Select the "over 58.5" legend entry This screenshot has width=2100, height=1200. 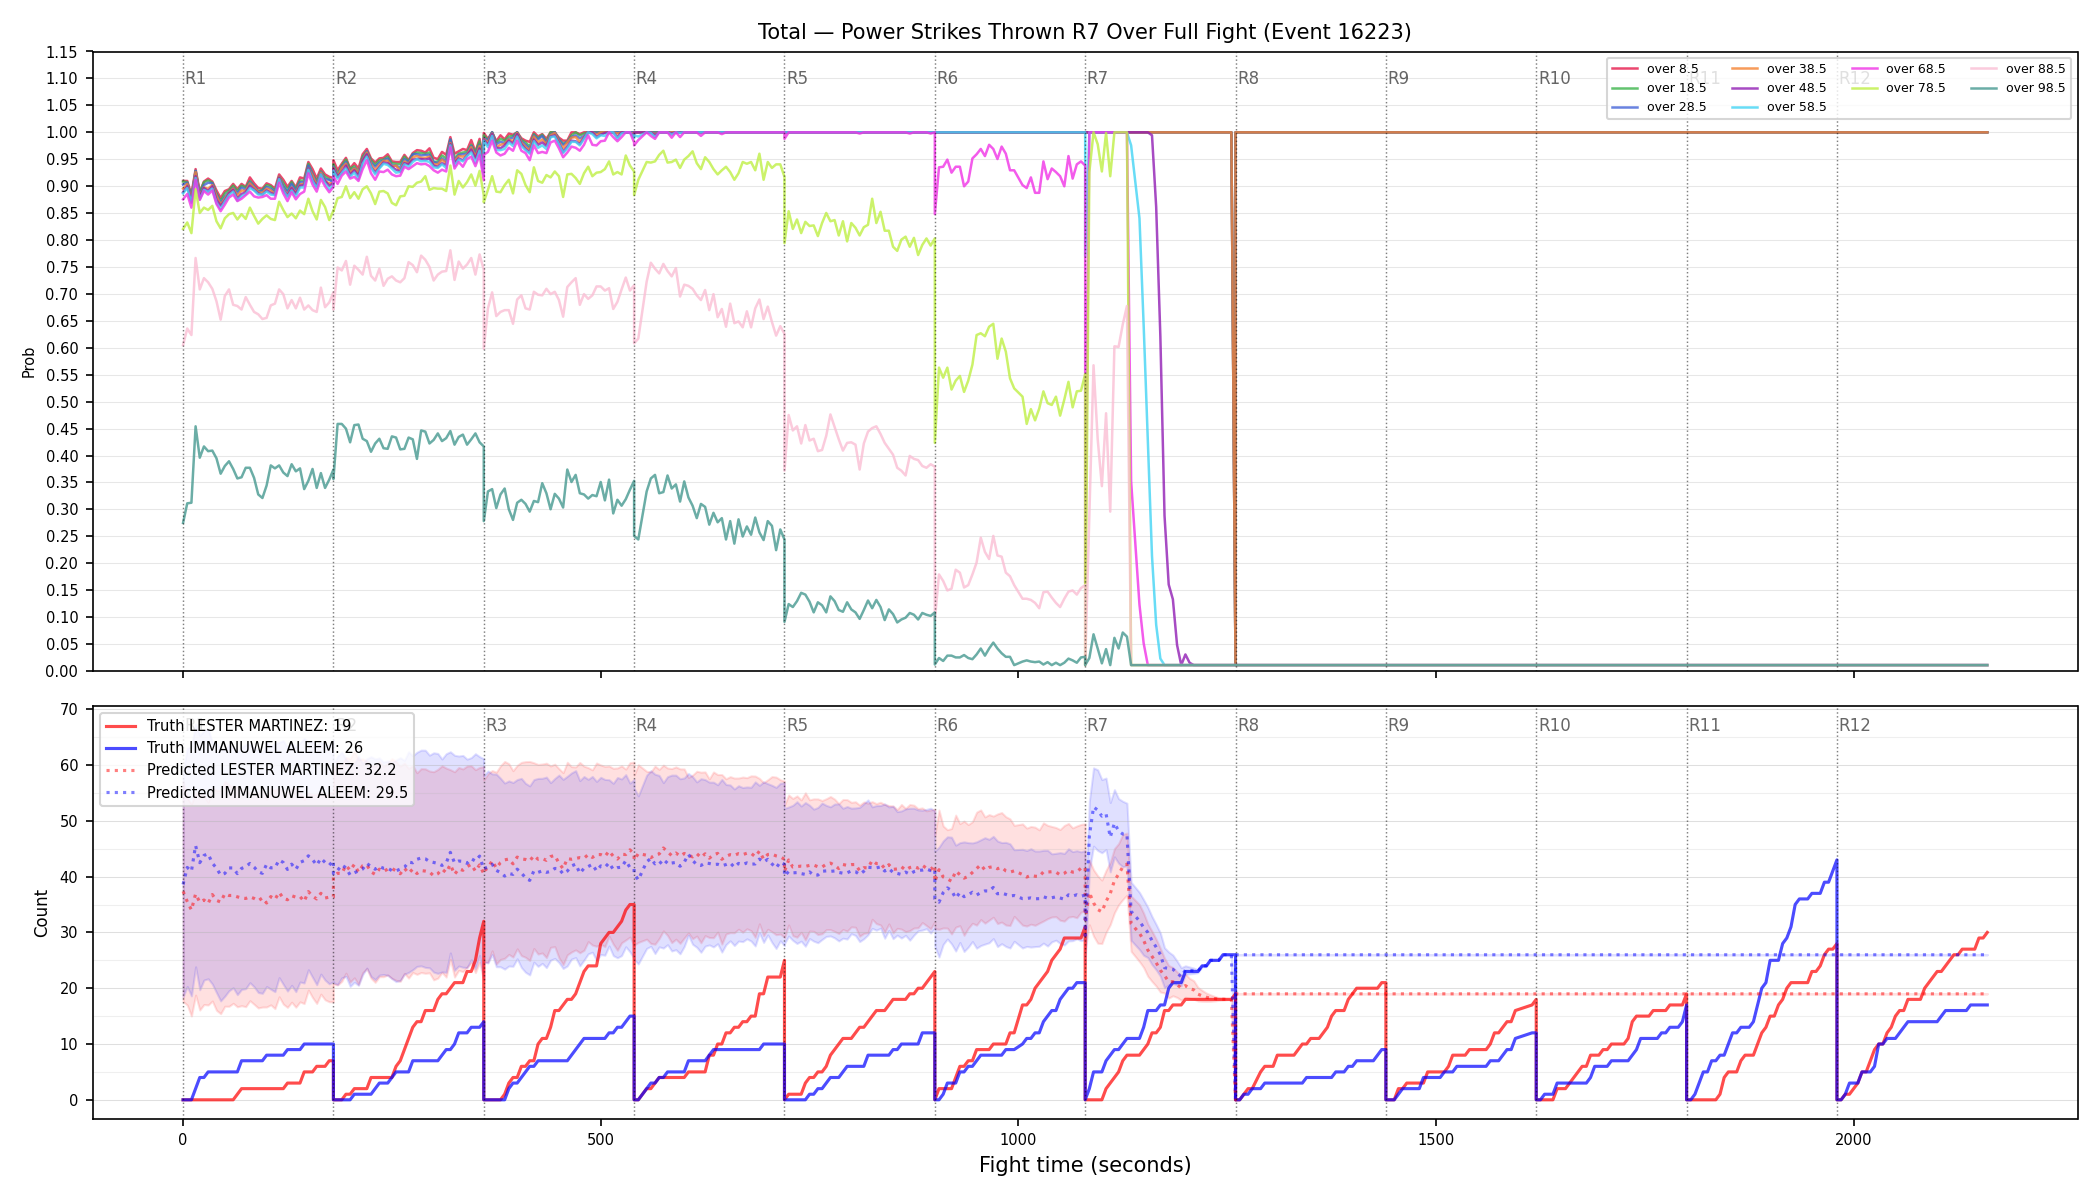[x=1780, y=107]
